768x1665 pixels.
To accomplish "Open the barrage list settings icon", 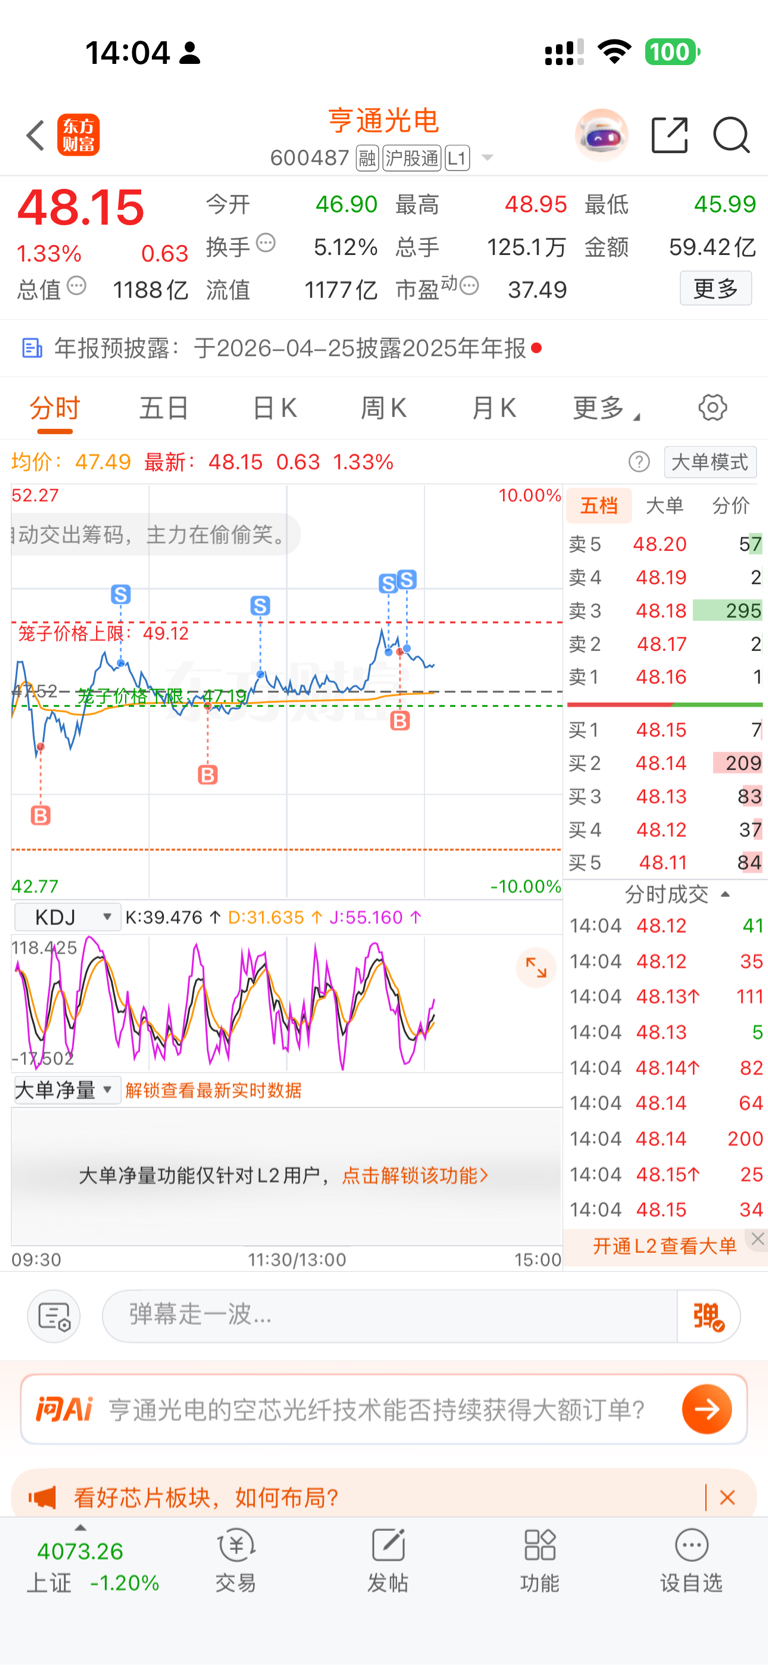I will 54,1316.
